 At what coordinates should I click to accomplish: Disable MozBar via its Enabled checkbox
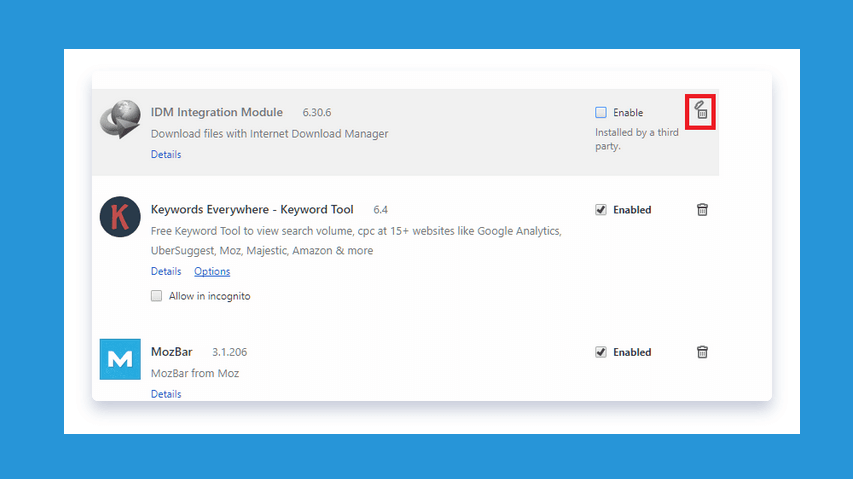pyautogui.click(x=601, y=352)
